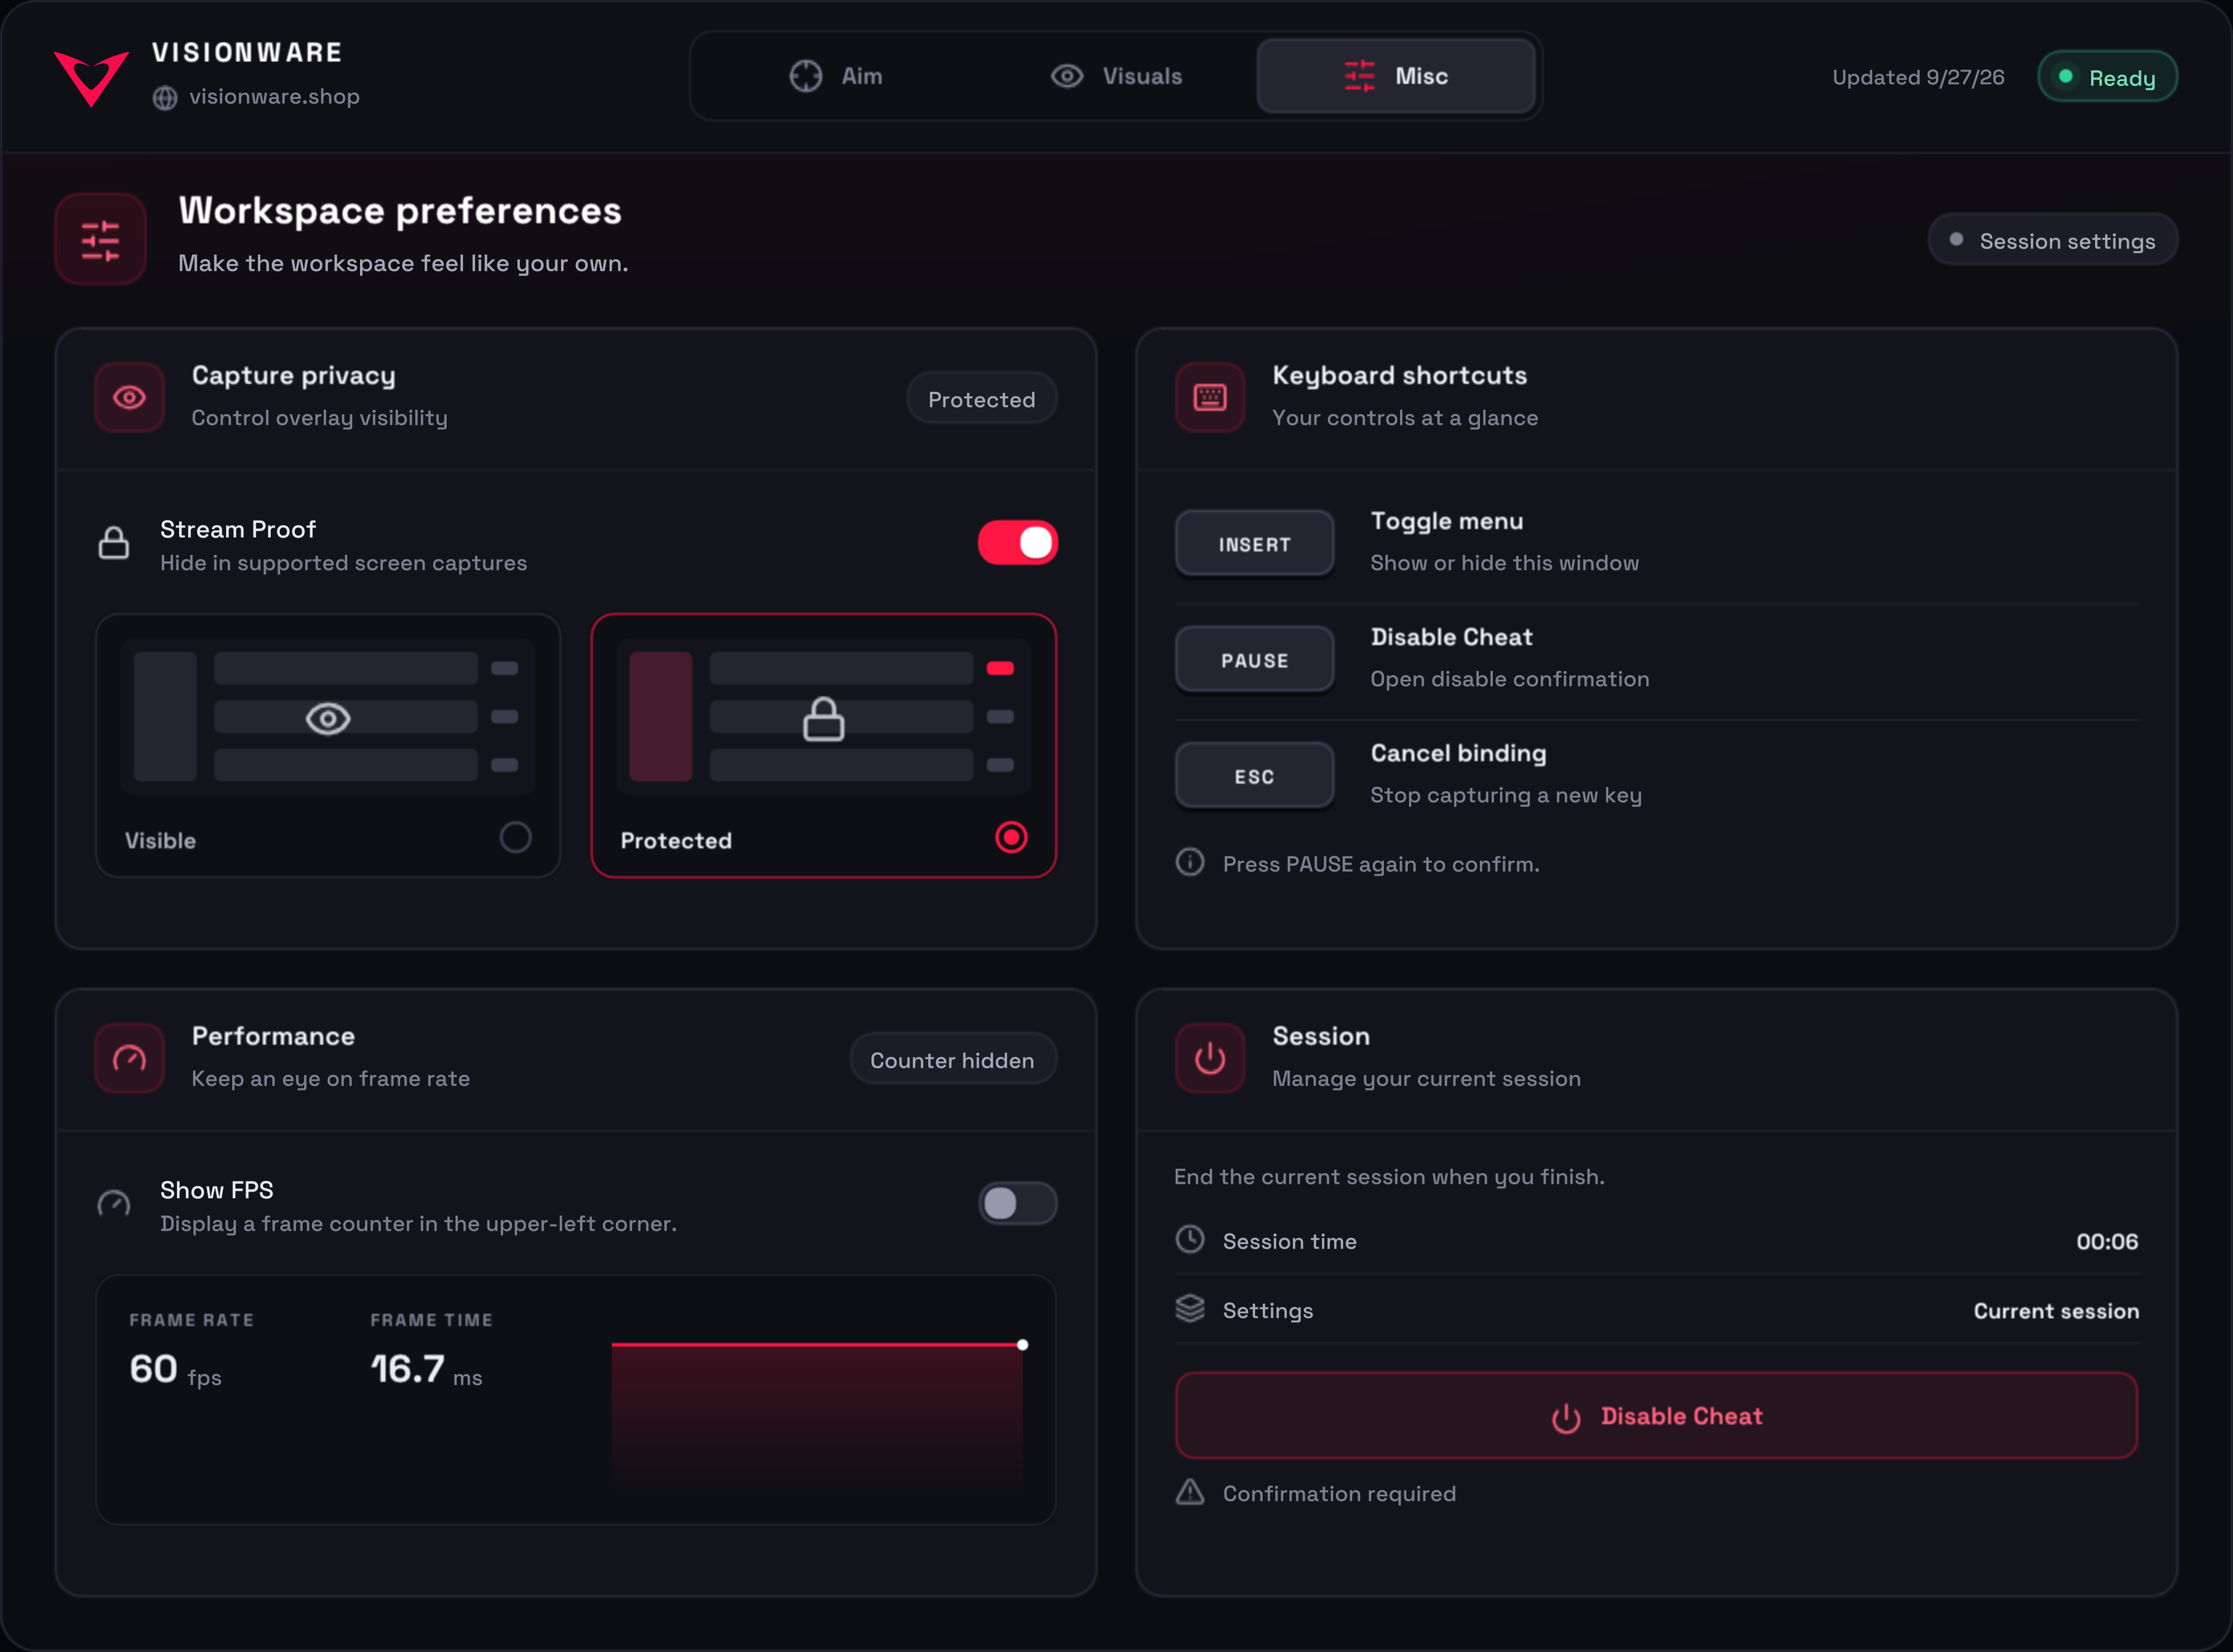Click the frame time graph end marker
The width and height of the screenshot is (2233, 1652).
1022,1345
